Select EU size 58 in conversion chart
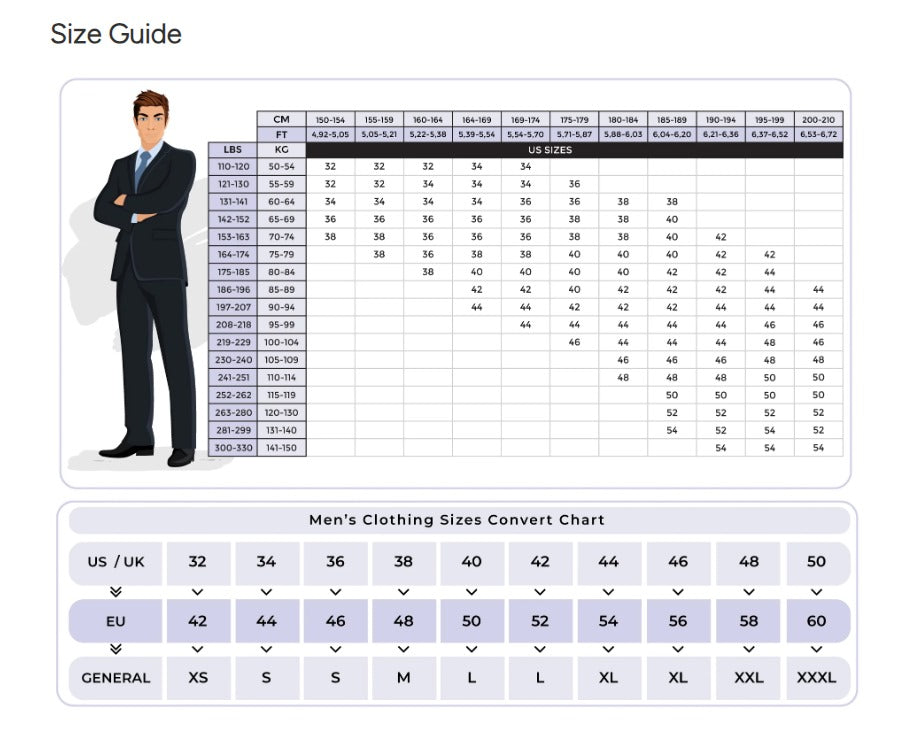The height and width of the screenshot is (733, 900). click(x=748, y=621)
